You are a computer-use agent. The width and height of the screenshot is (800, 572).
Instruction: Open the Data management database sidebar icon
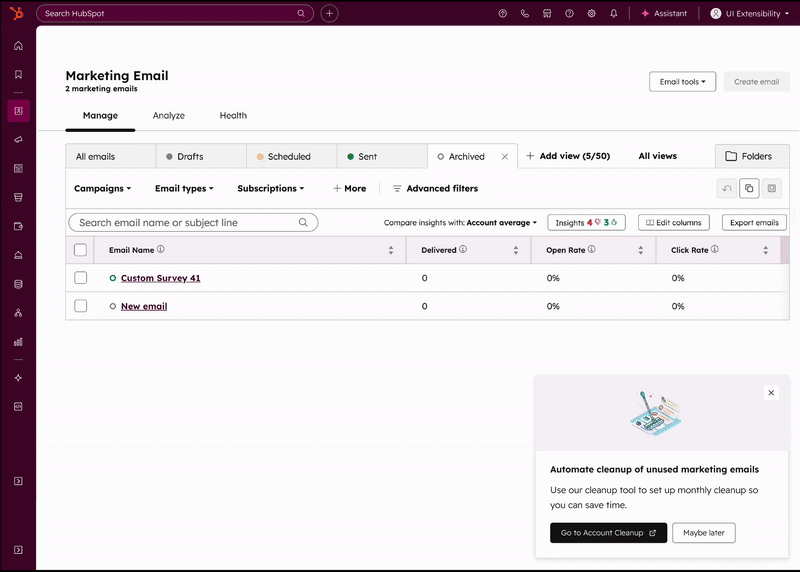[x=18, y=284]
